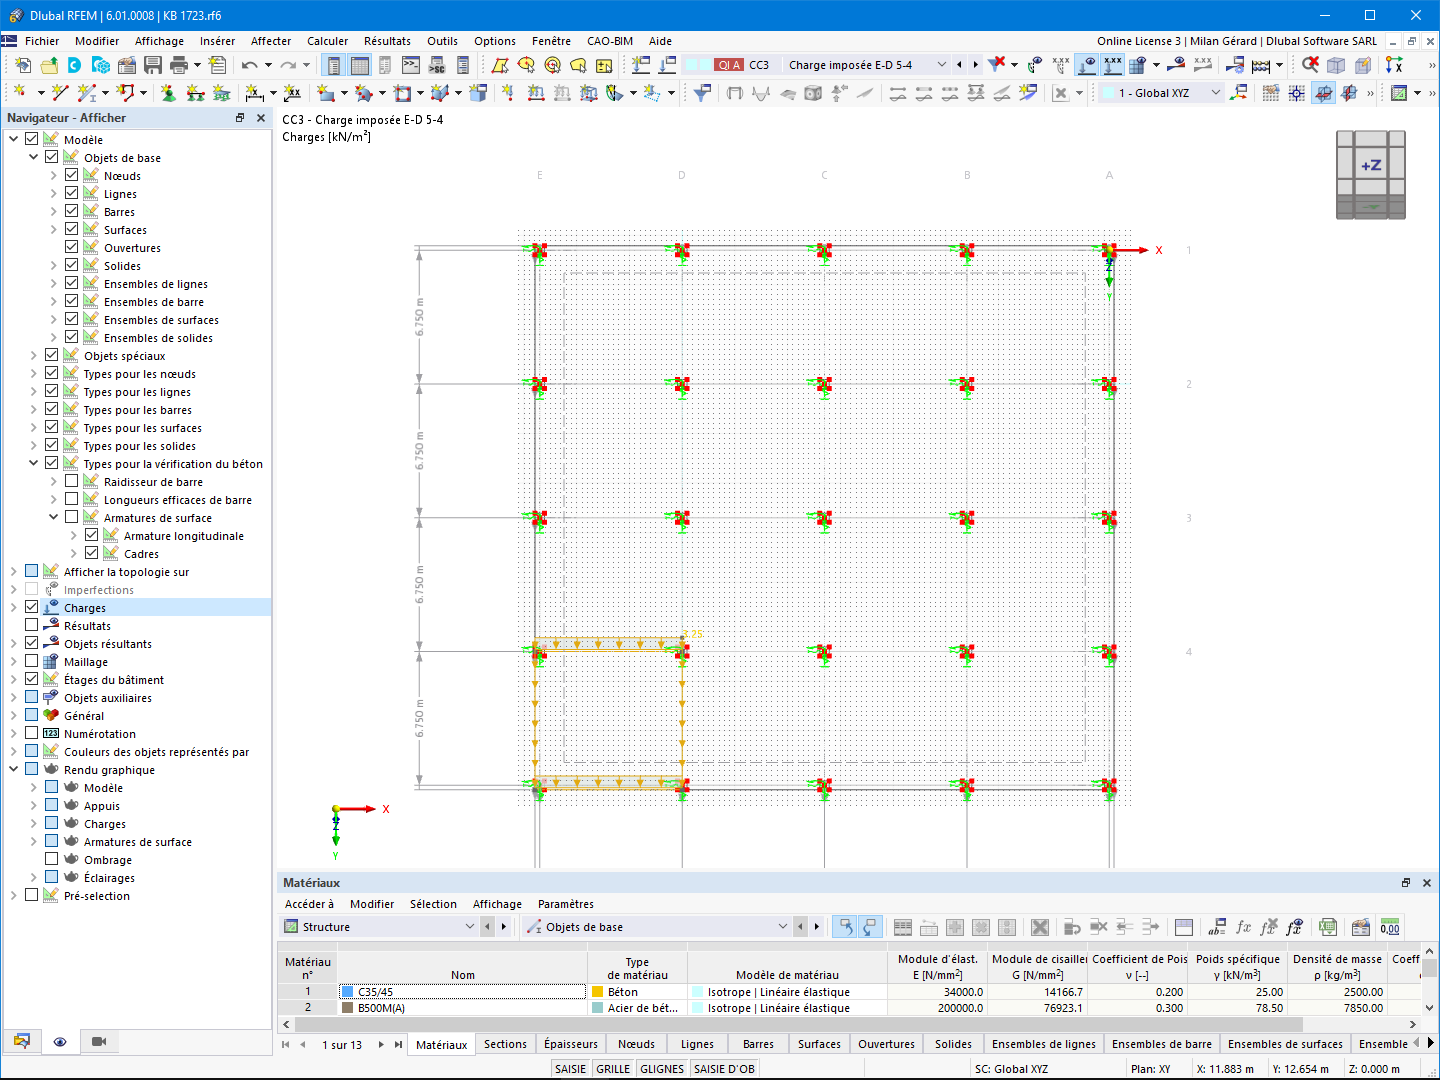Go to next load case with right arrow
Viewport: 1440px width, 1080px height.
coord(976,65)
